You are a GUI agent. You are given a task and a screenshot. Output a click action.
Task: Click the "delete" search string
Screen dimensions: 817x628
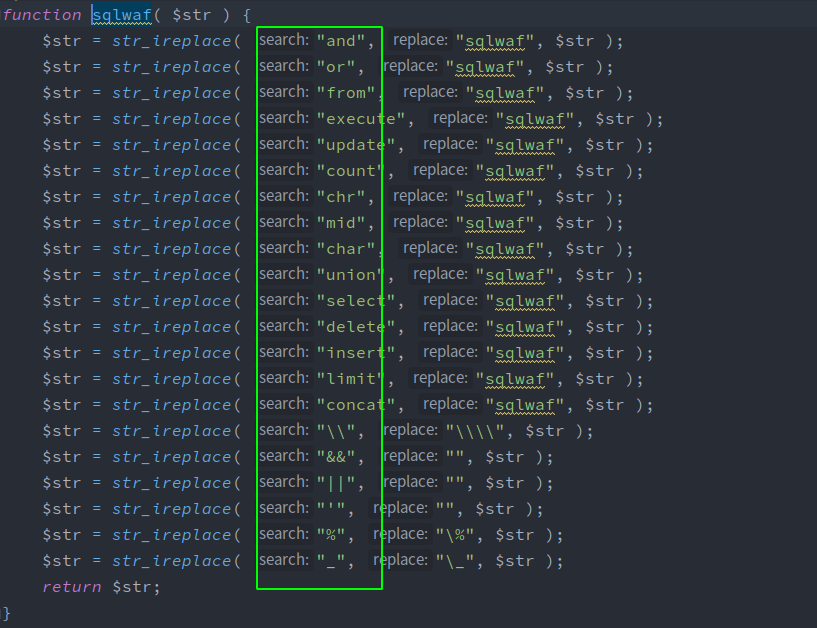coord(360,327)
